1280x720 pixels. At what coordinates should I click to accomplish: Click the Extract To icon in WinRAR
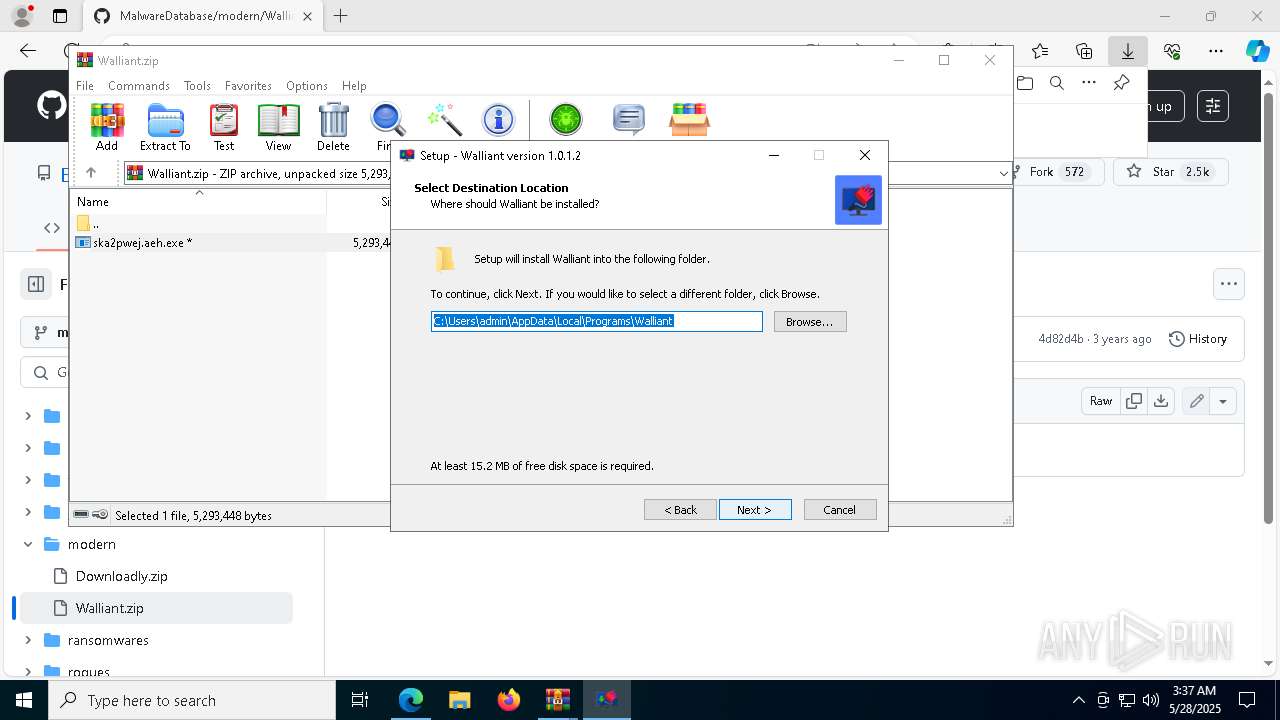(165, 127)
